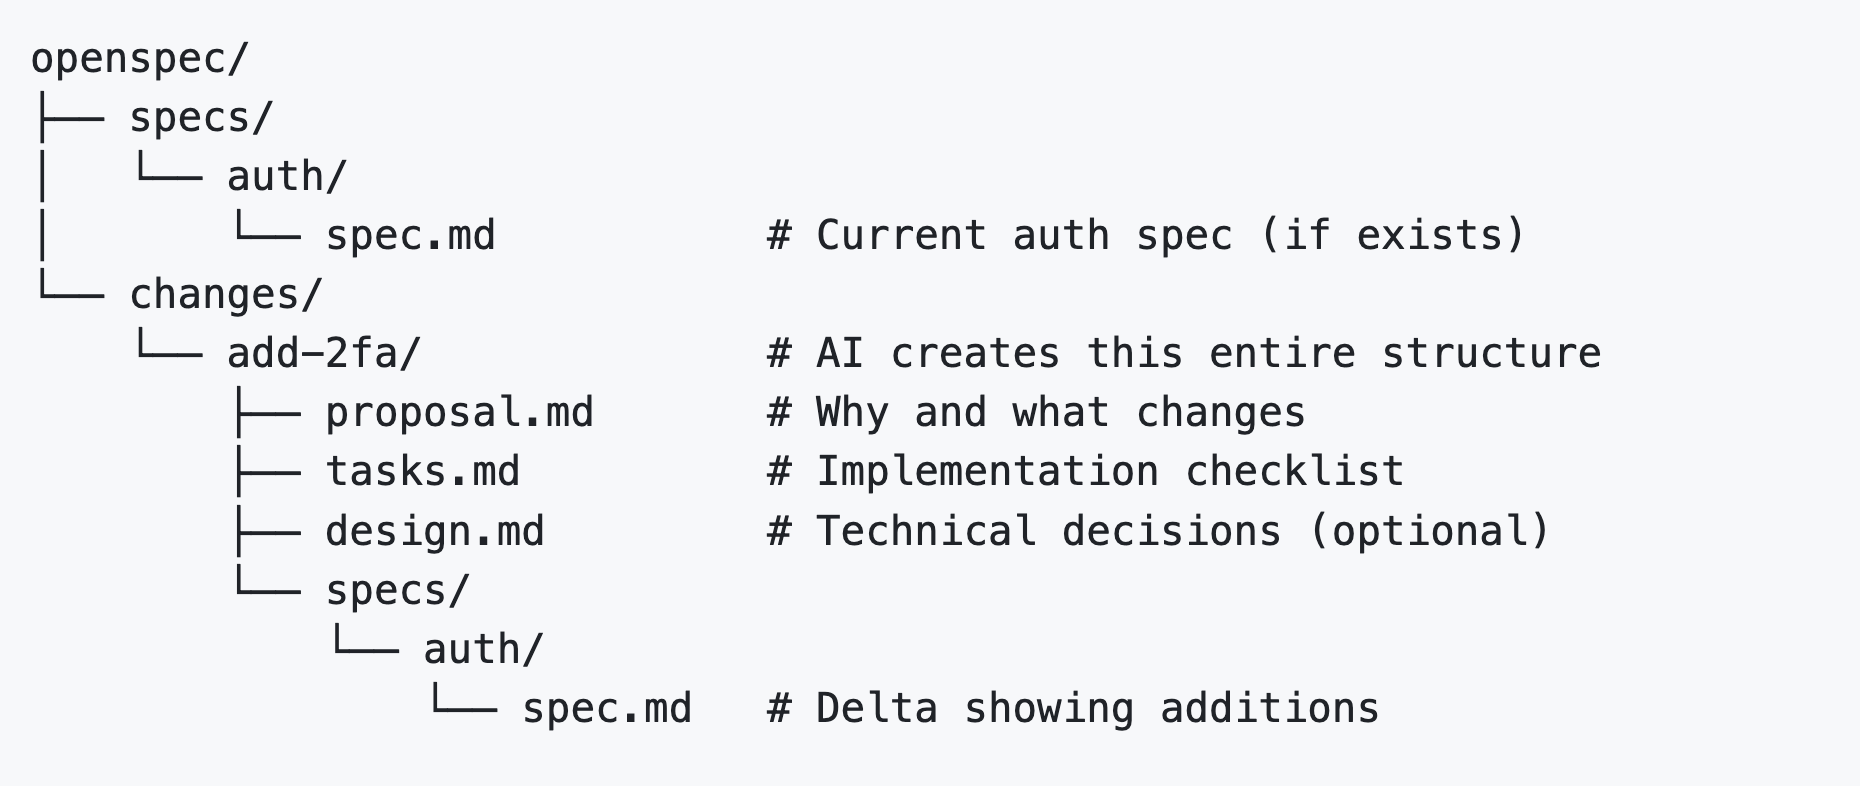The height and width of the screenshot is (788, 1860).
Task: Open the proposal.md file entry
Action: click(x=459, y=413)
